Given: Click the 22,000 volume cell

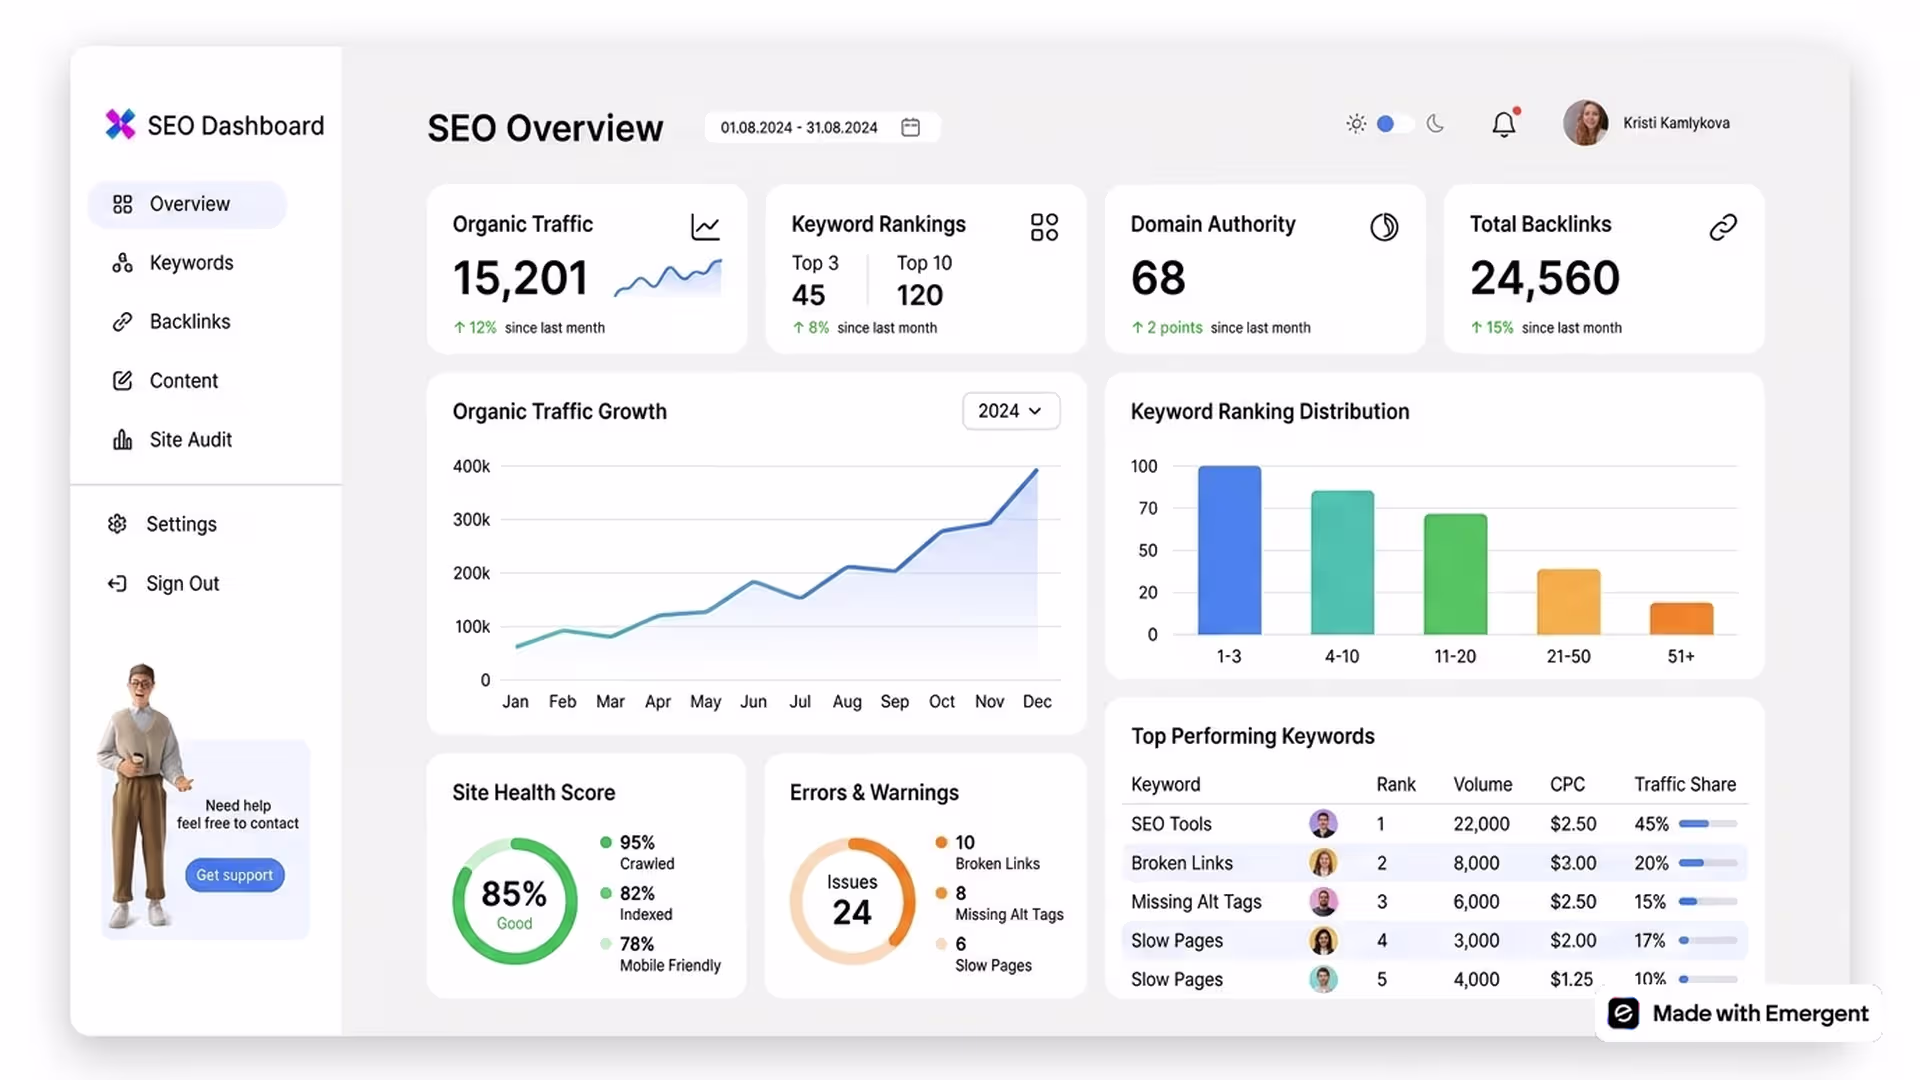Looking at the screenshot, I should tap(1481, 824).
